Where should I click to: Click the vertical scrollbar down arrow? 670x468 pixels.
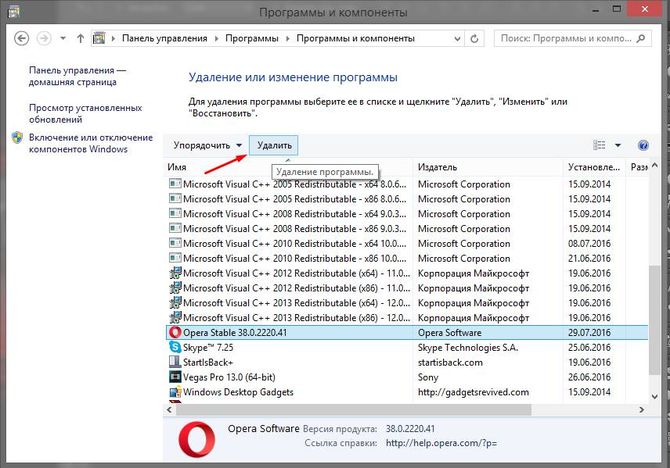coord(654,397)
